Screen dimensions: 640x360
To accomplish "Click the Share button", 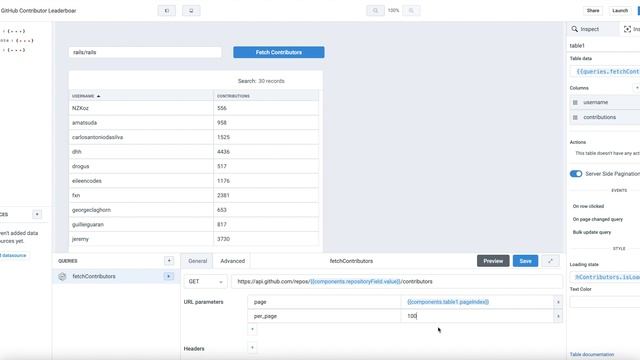I will (593, 11).
